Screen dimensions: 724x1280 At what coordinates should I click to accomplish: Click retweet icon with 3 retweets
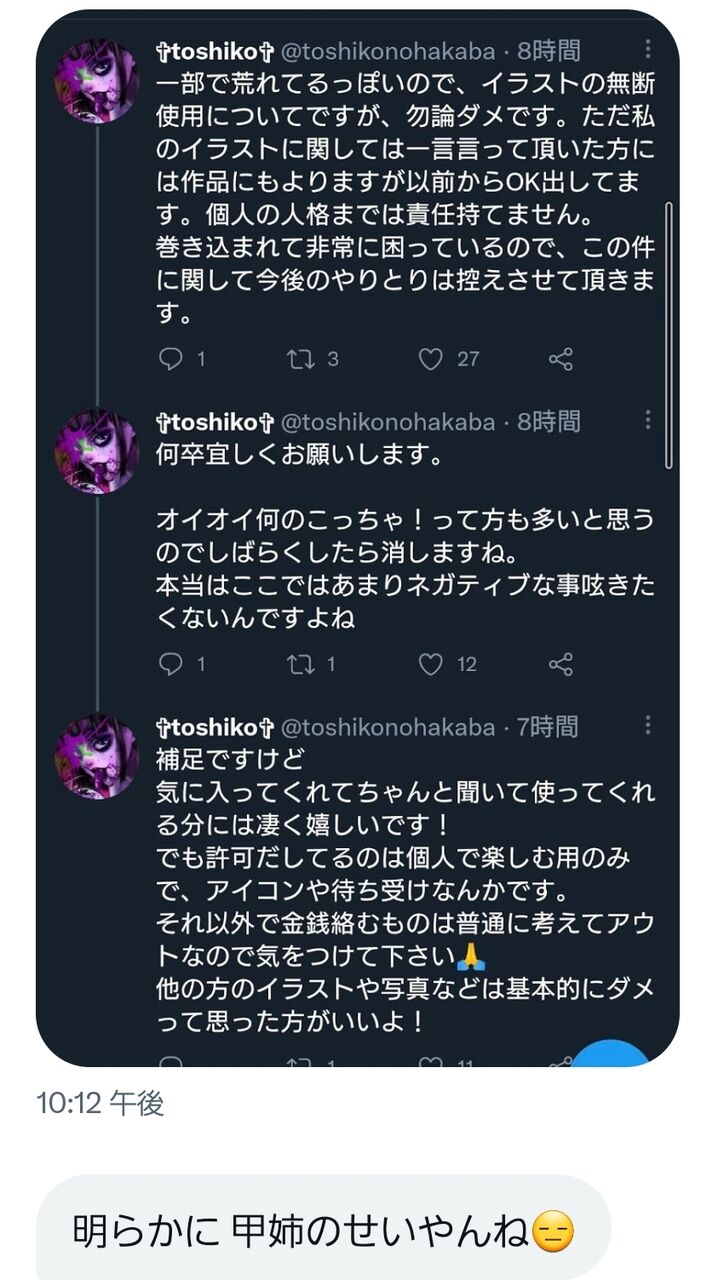[300, 359]
